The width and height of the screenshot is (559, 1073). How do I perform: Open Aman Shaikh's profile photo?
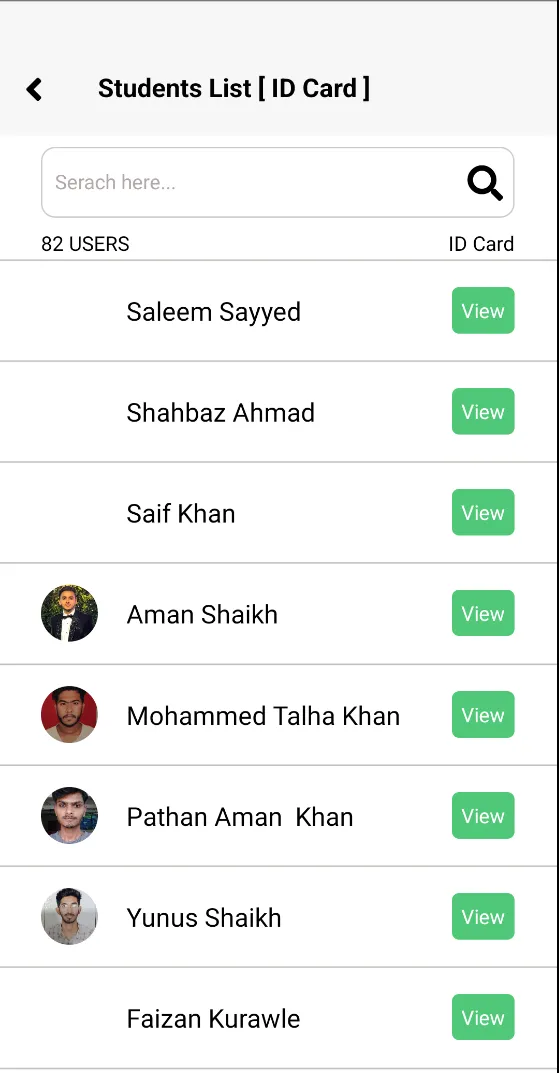[69, 613]
